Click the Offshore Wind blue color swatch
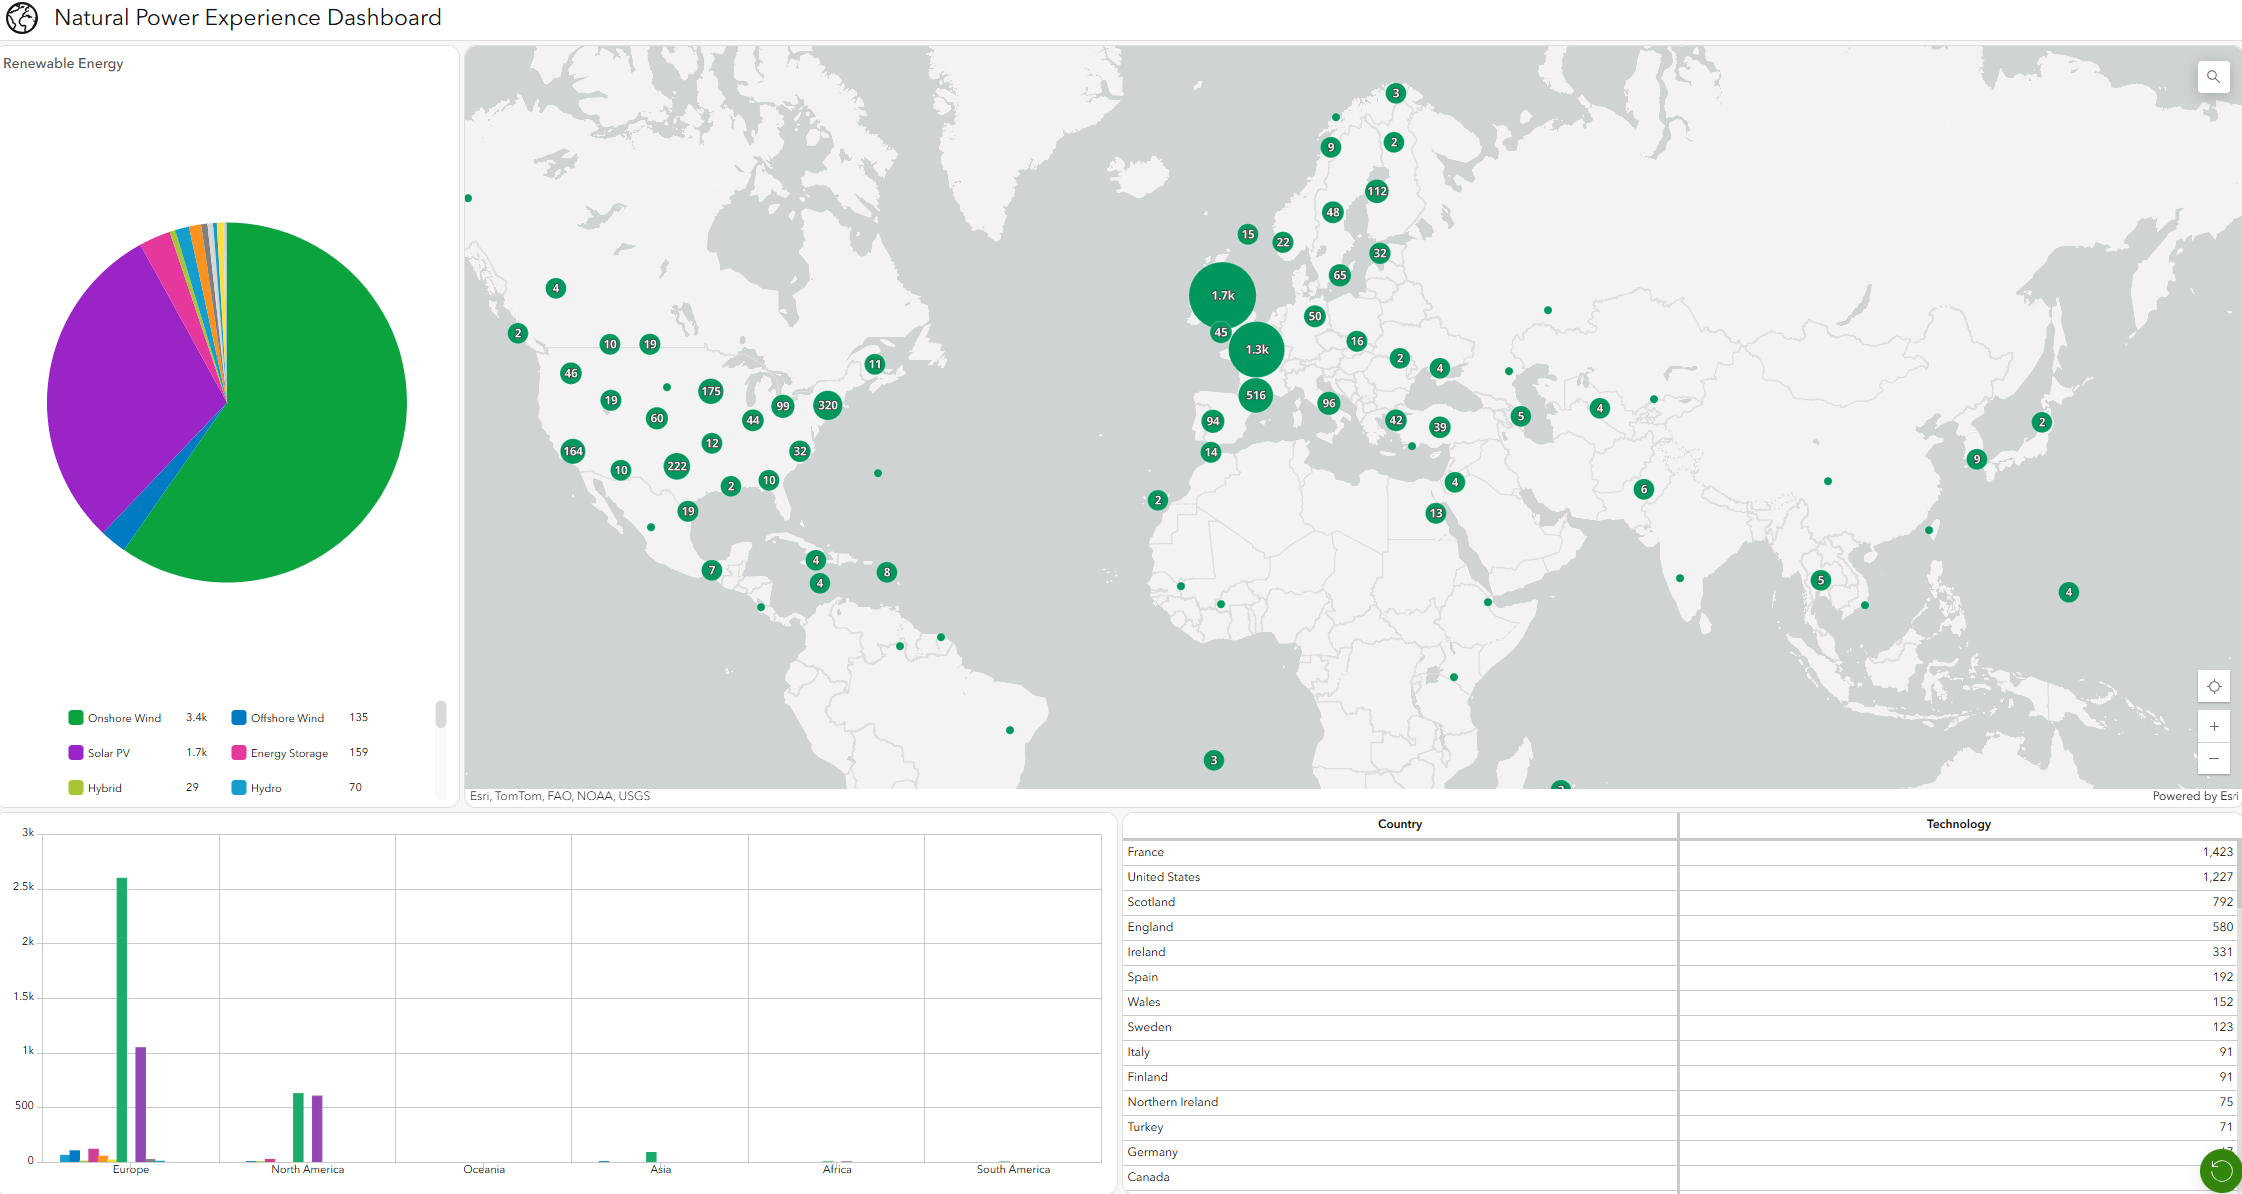Screen dimensions: 2242x1194 [239, 718]
